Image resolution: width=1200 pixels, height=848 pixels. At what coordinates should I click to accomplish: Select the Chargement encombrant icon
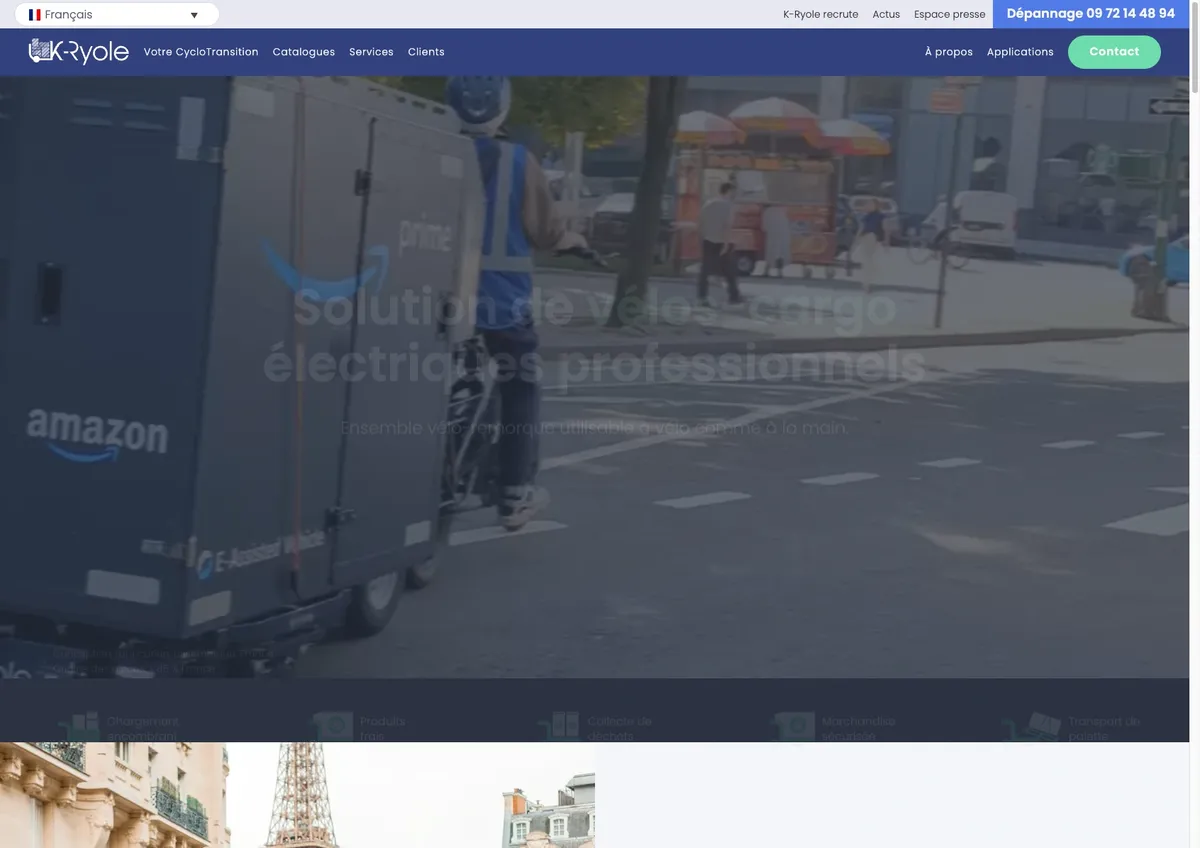[x=79, y=727]
